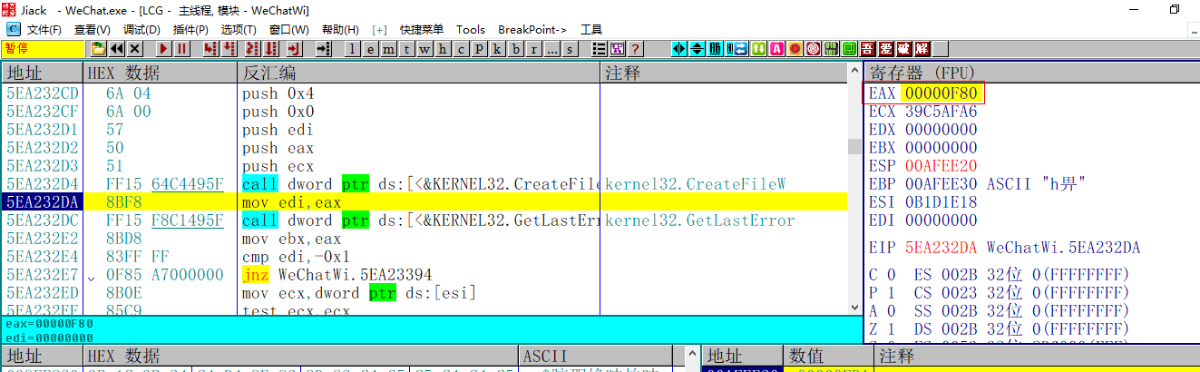This screenshot has height=372, width=1200.
Task: Click the cyan left-right arrows icon
Action: point(679,48)
